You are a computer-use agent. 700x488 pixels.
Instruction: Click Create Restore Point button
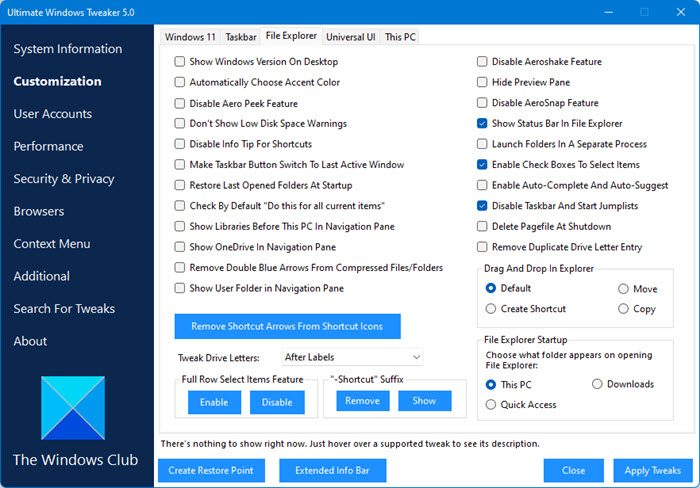click(x=211, y=470)
